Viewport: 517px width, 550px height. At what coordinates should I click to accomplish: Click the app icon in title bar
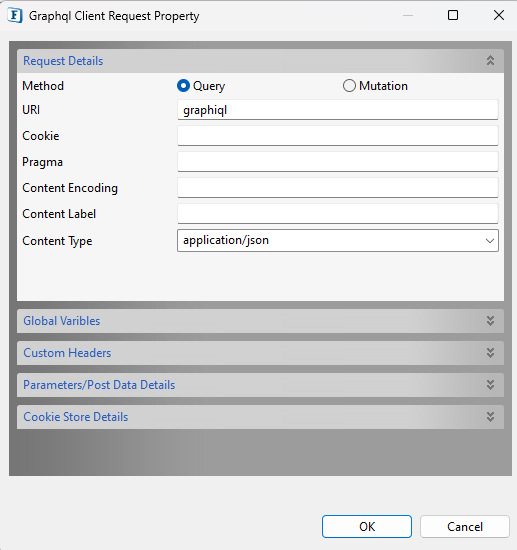[15, 16]
